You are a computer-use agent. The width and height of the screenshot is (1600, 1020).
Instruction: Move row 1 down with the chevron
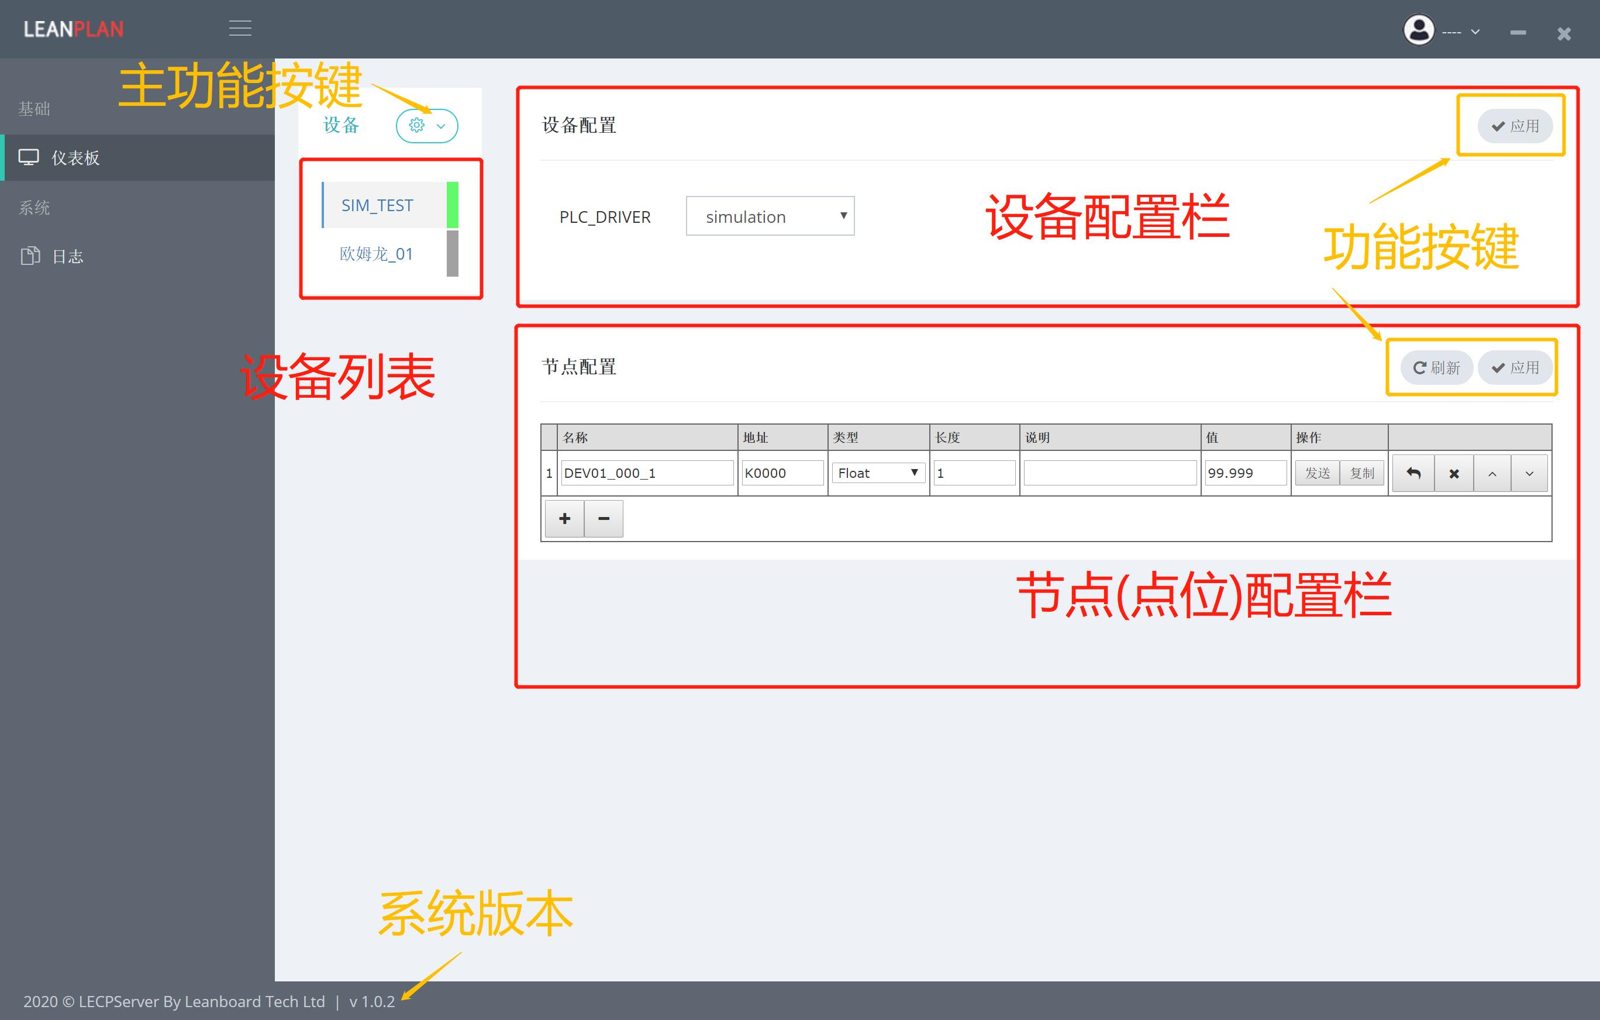click(1530, 473)
